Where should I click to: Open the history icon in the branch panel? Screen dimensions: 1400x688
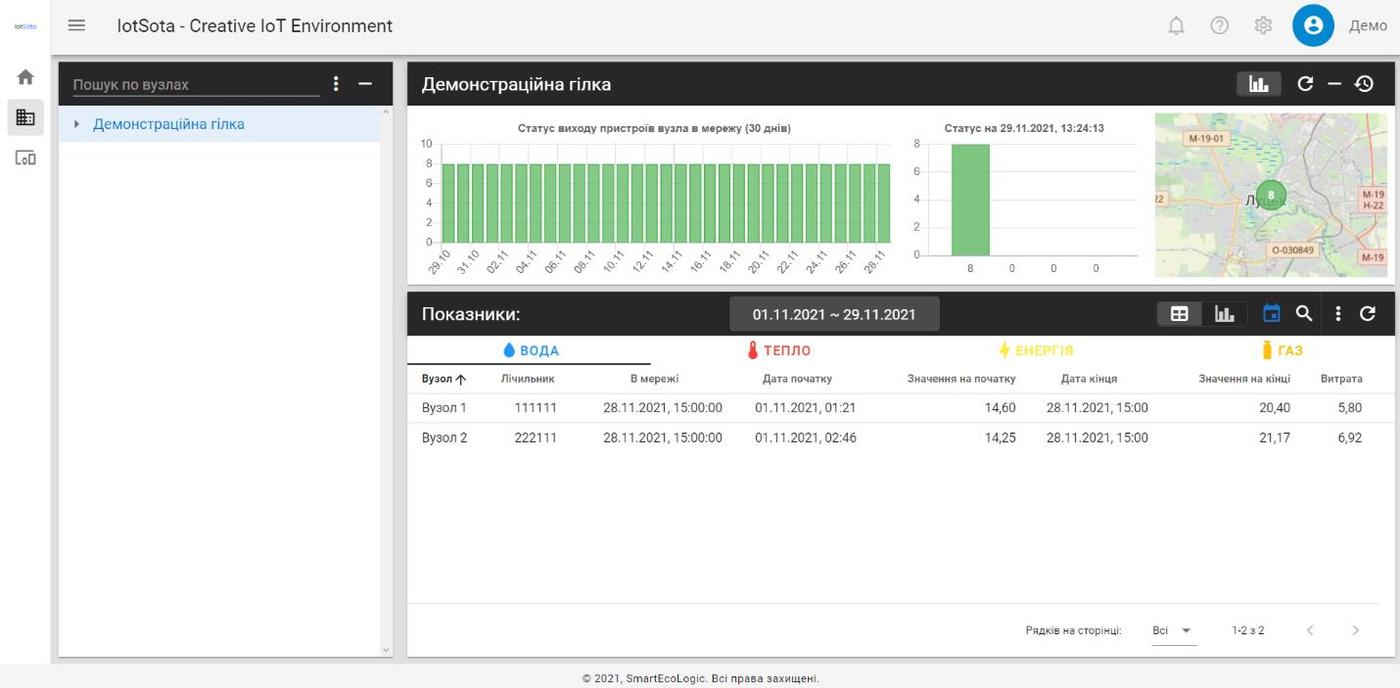[1364, 84]
